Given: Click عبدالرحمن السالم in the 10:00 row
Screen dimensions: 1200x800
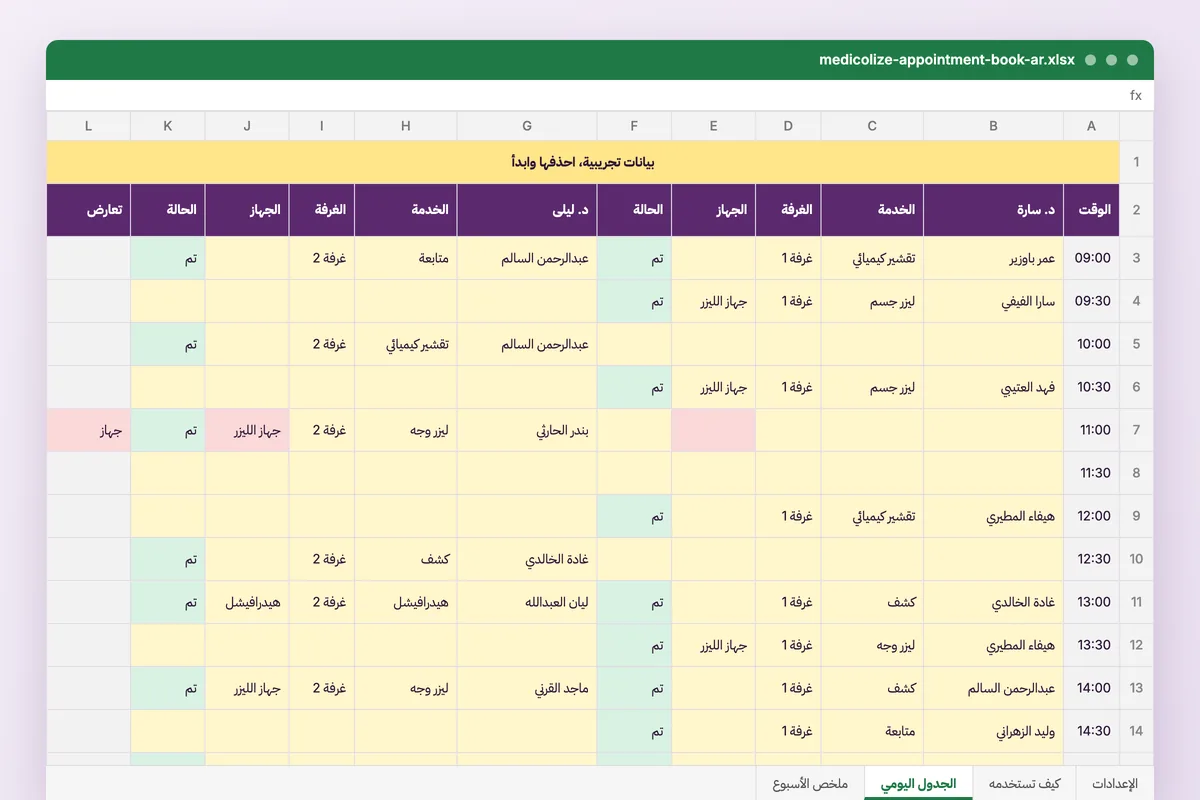Looking at the screenshot, I should pyautogui.click(x=527, y=344).
